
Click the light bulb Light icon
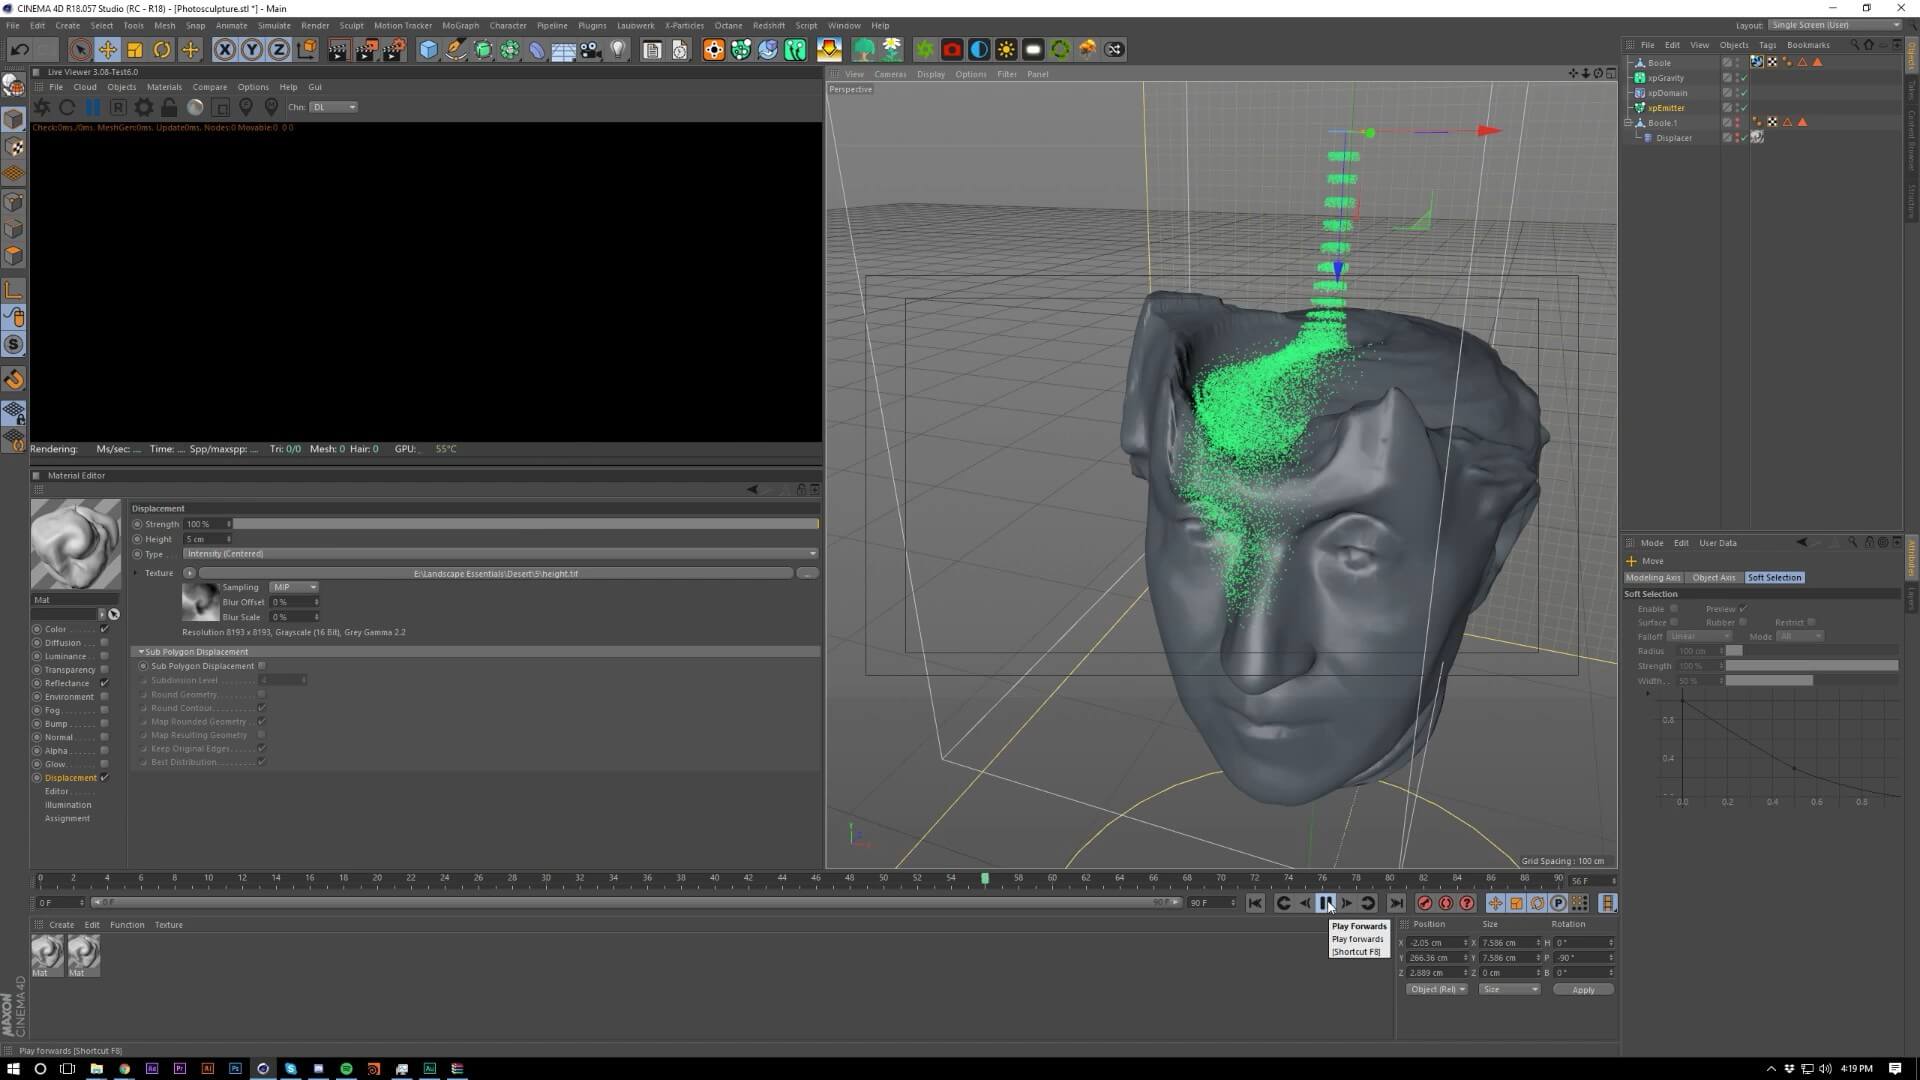[618, 49]
